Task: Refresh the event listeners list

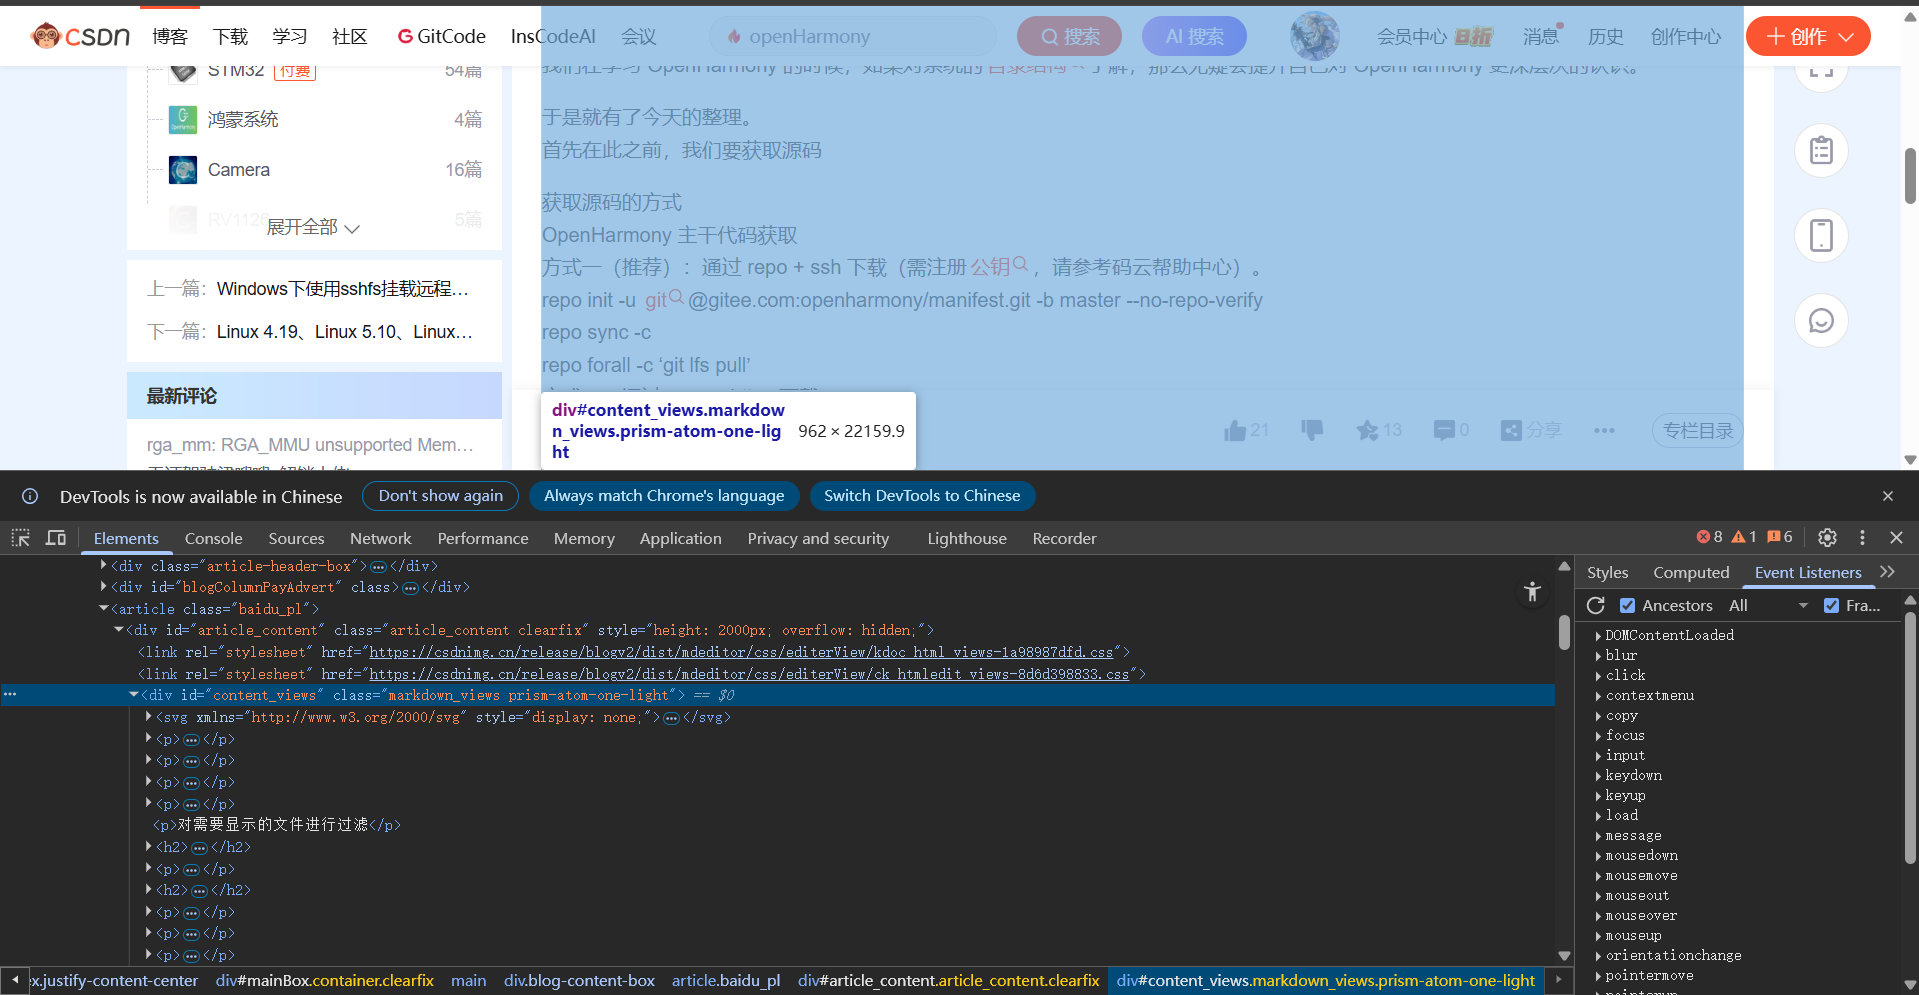Action: pos(1596,605)
